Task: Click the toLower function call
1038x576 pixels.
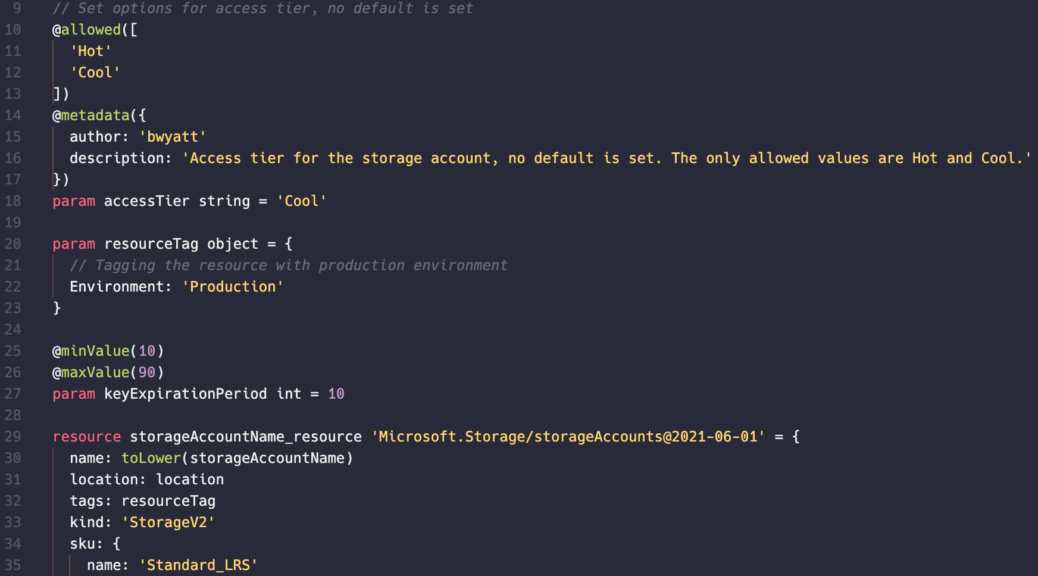Action: (151, 458)
